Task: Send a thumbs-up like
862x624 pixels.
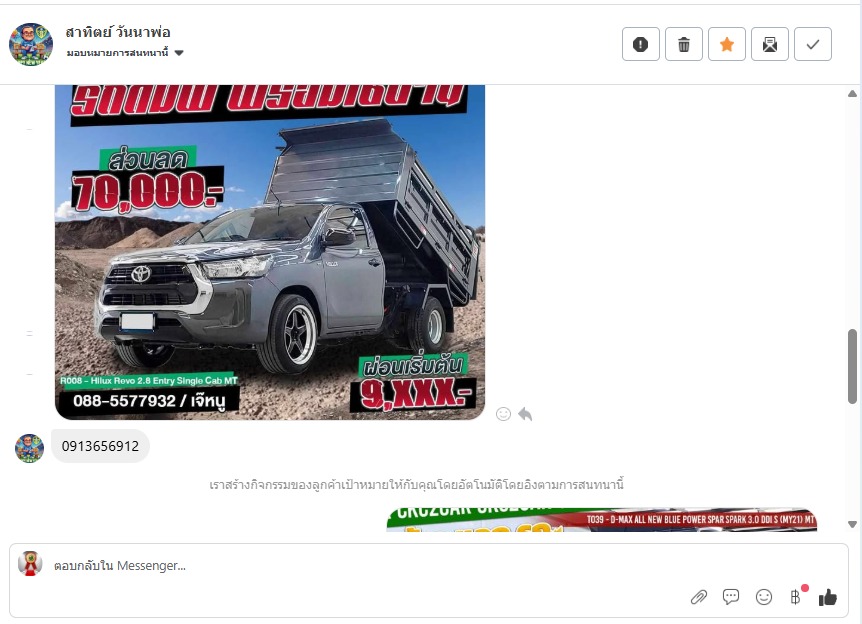Action: (x=827, y=597)
